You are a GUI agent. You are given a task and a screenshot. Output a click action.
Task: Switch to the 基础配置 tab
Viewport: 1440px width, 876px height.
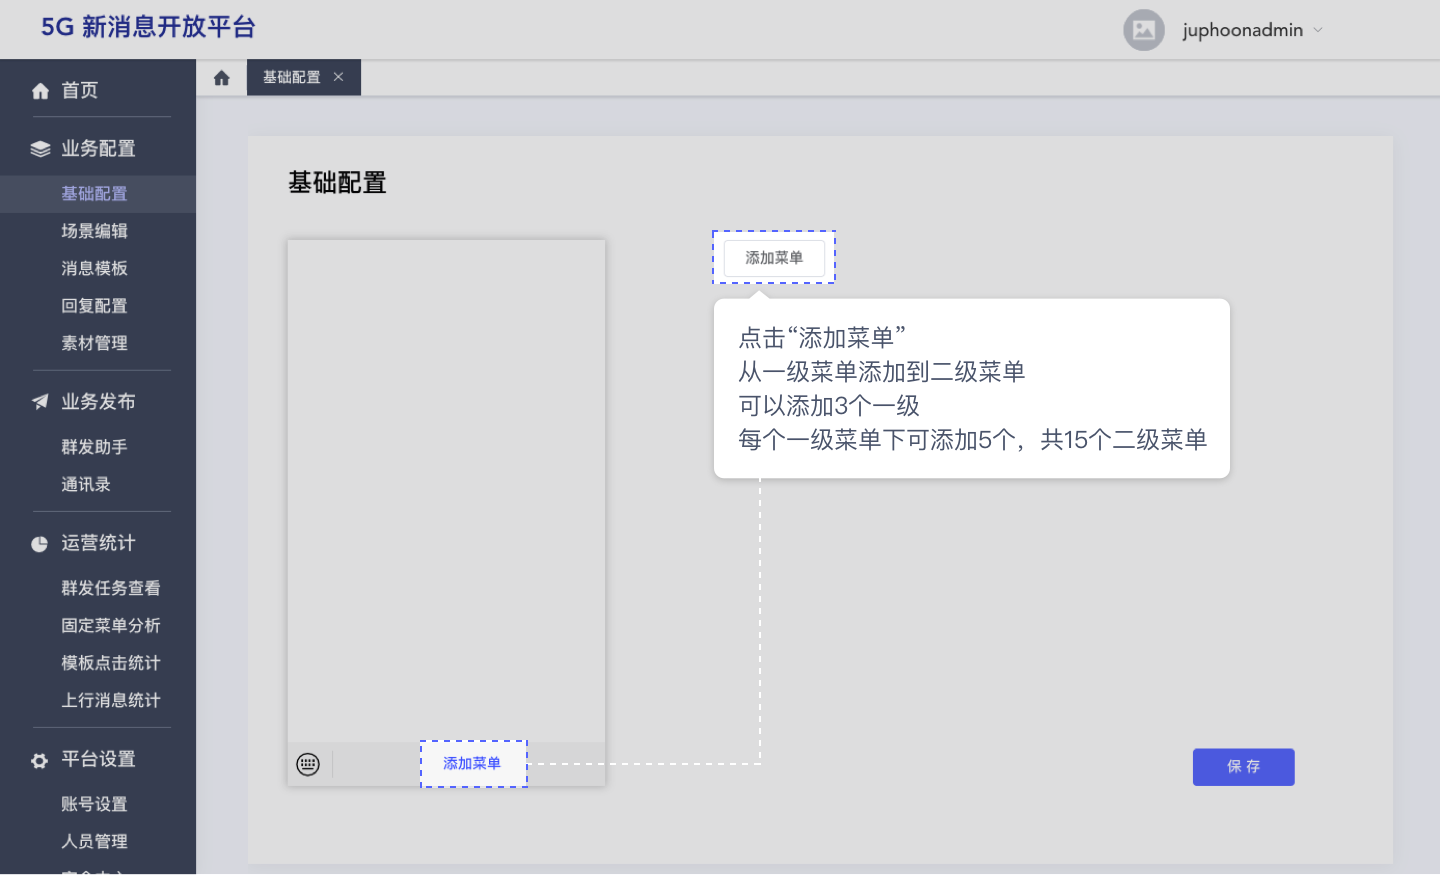point(294,77)
